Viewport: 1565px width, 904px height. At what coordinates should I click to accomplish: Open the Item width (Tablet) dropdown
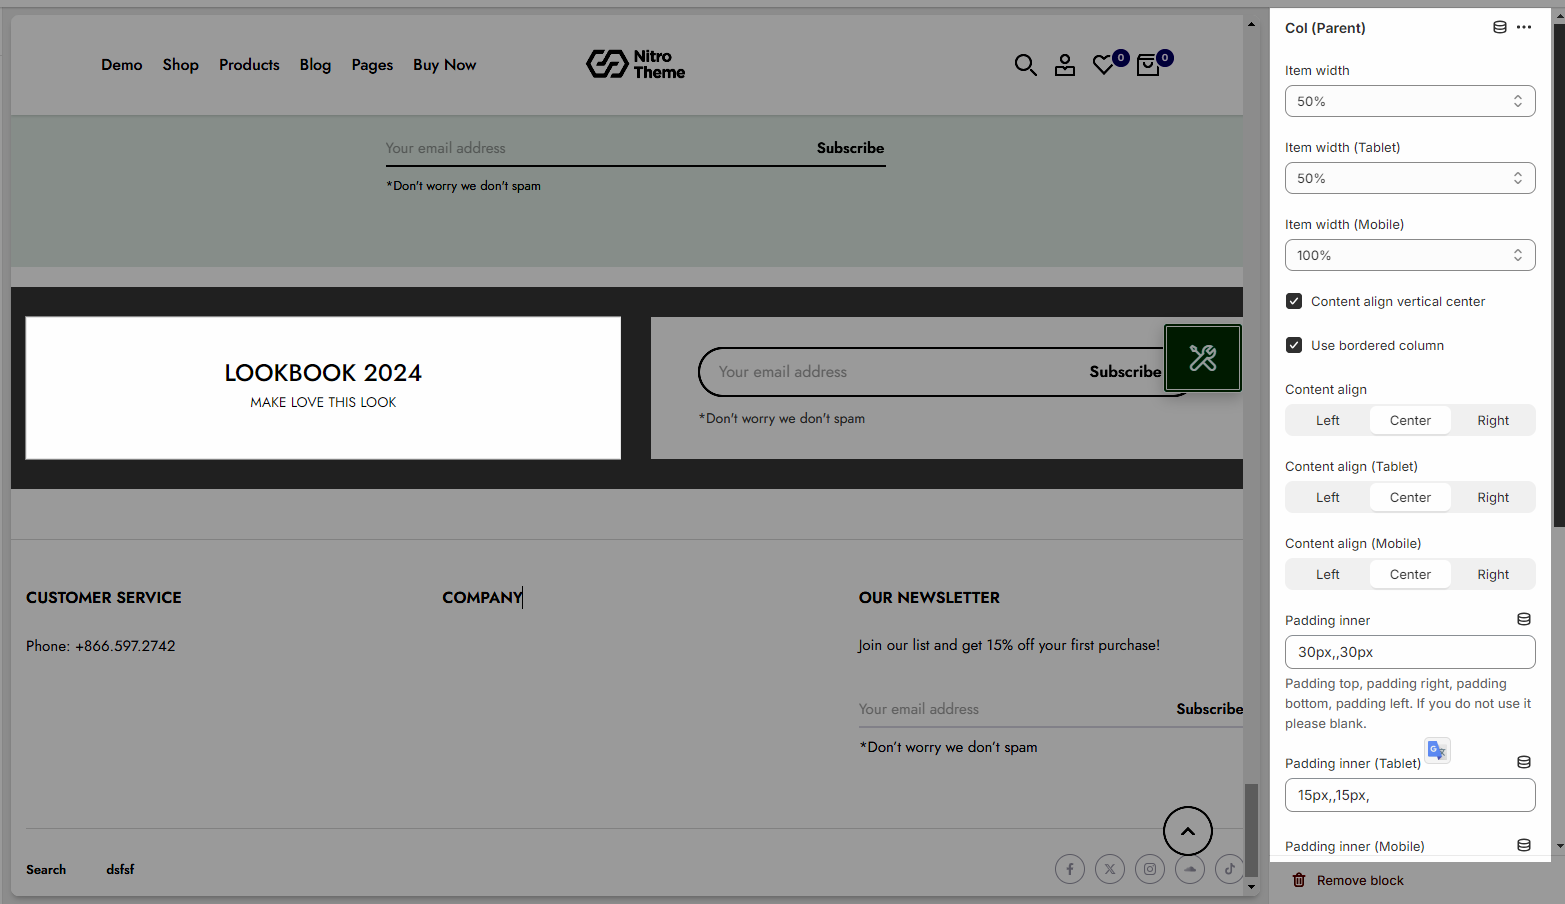1410,178
